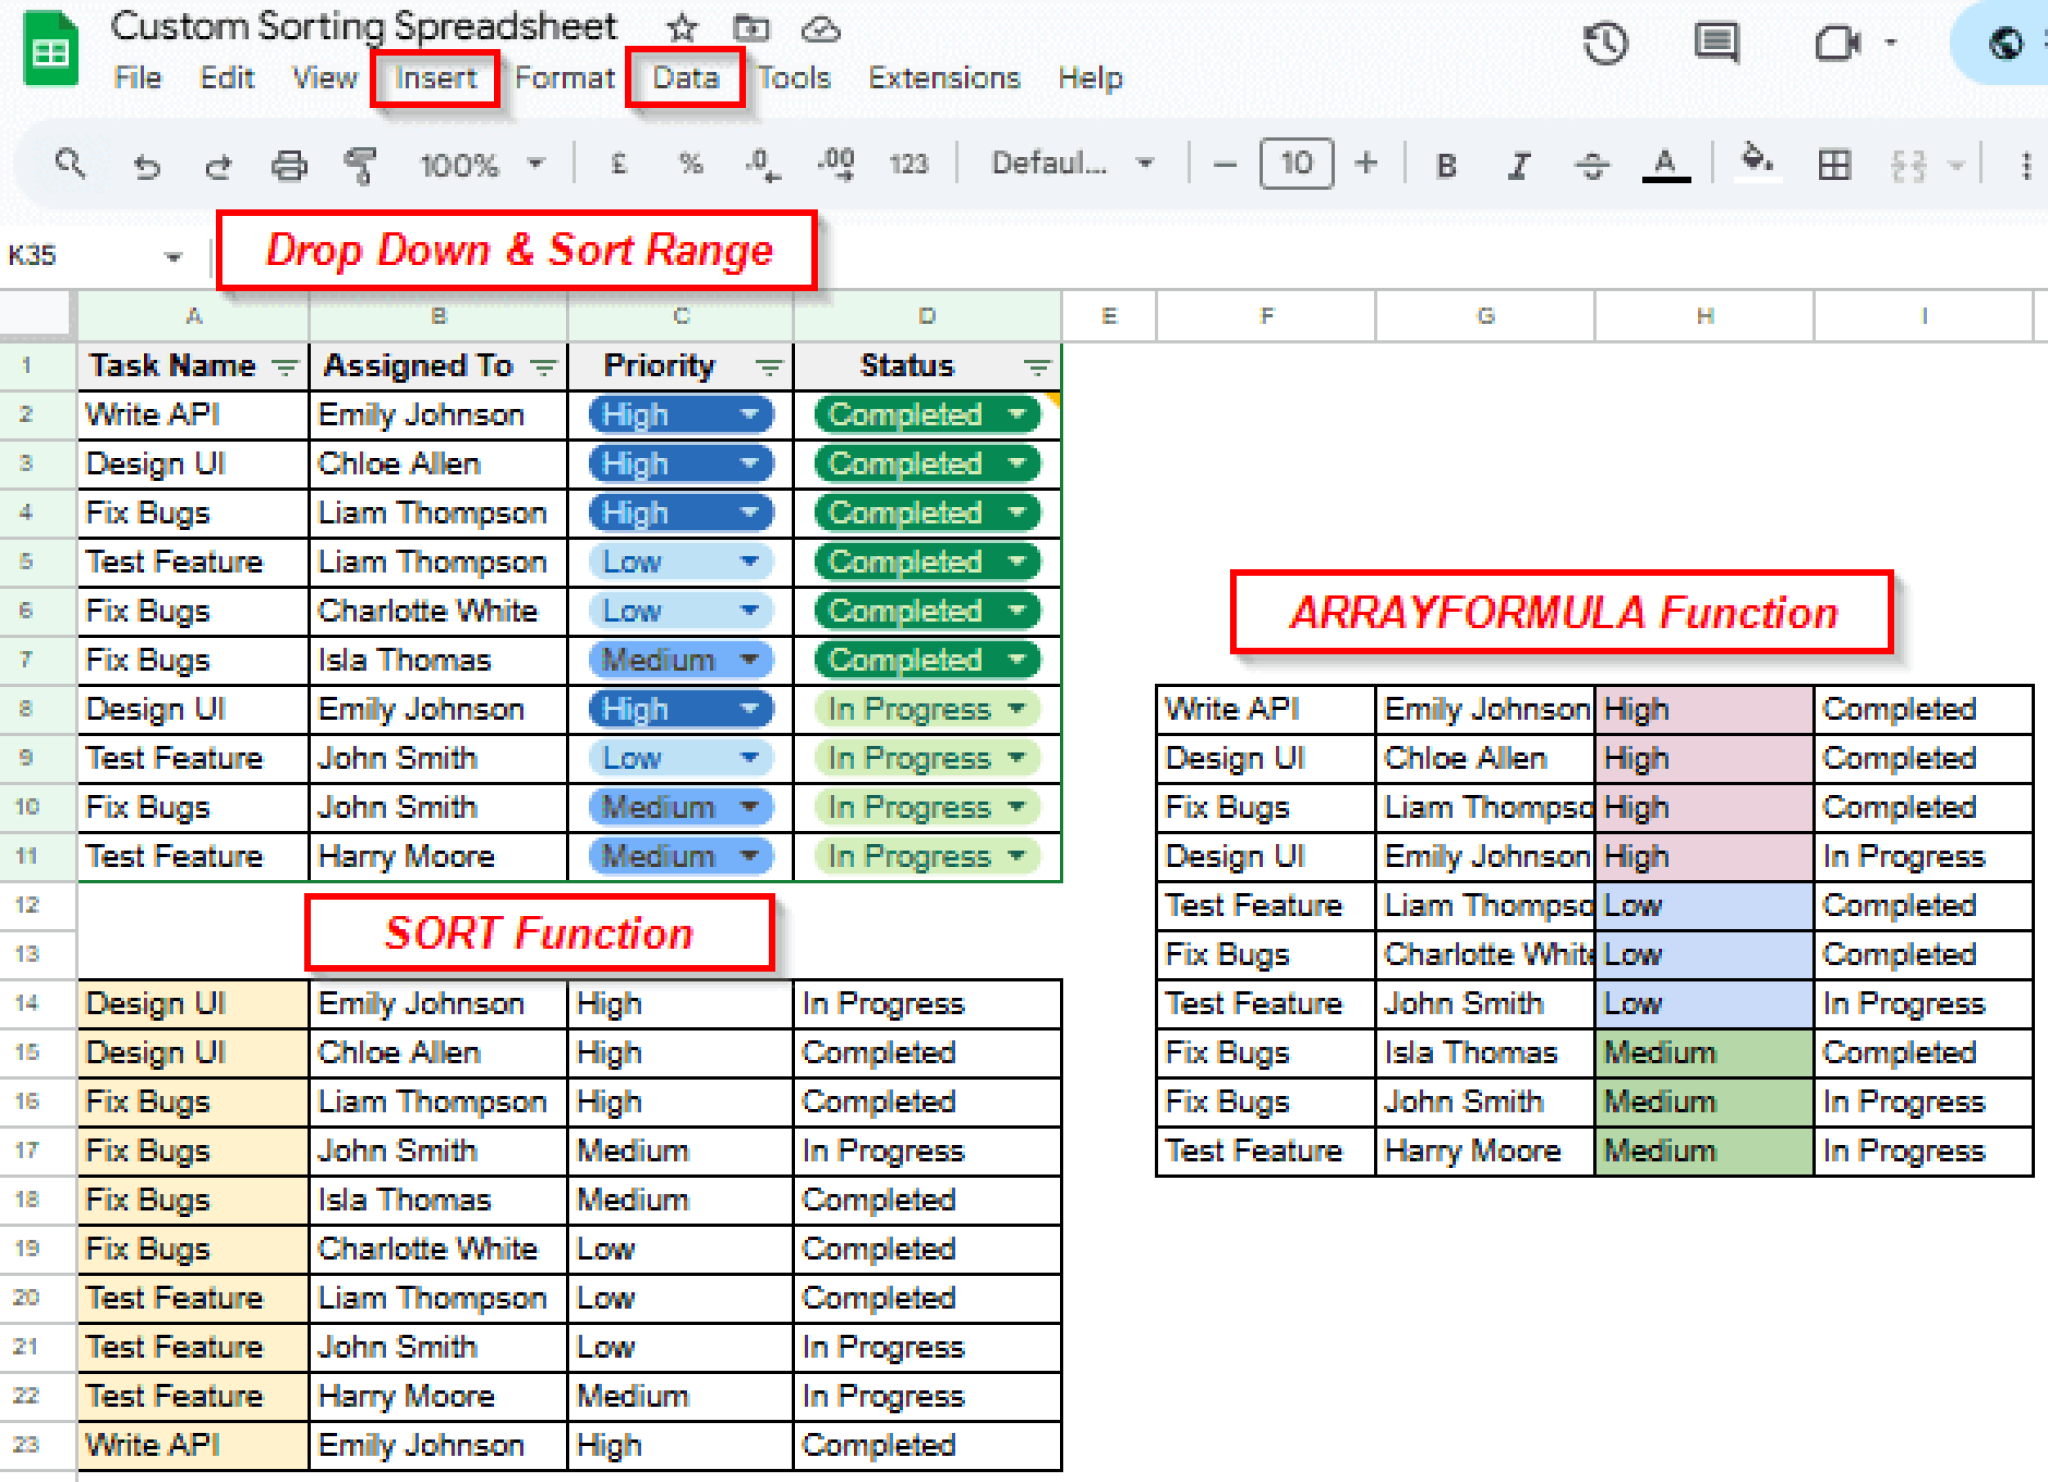Open the Completed status dropdown in row 2

pyautogui.click(x=1017, y=414)
